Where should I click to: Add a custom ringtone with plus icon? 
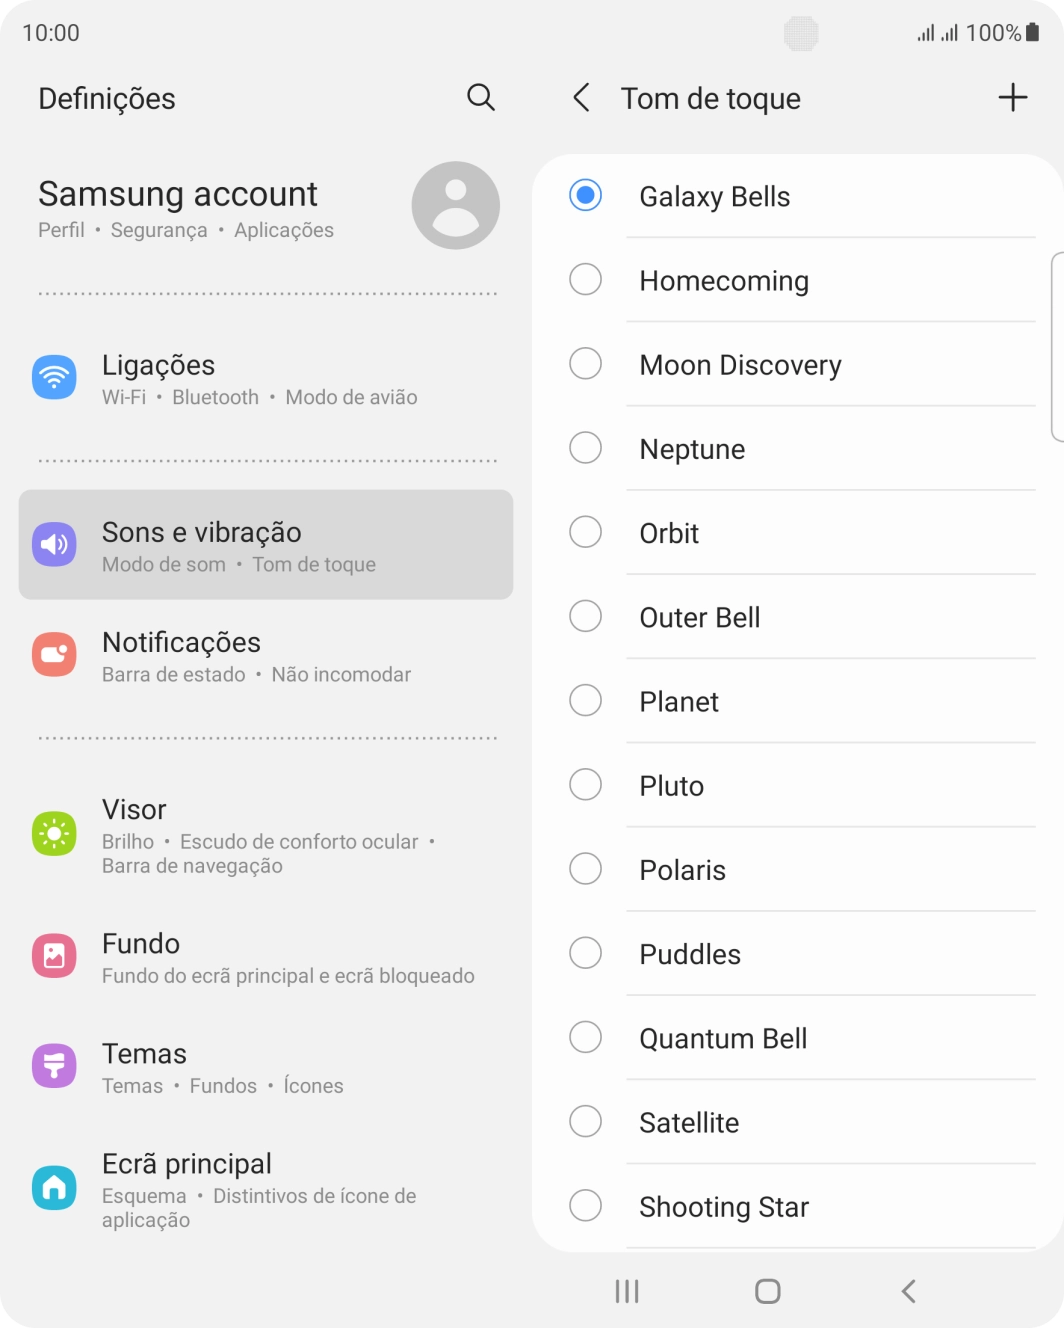(1013, 97)
